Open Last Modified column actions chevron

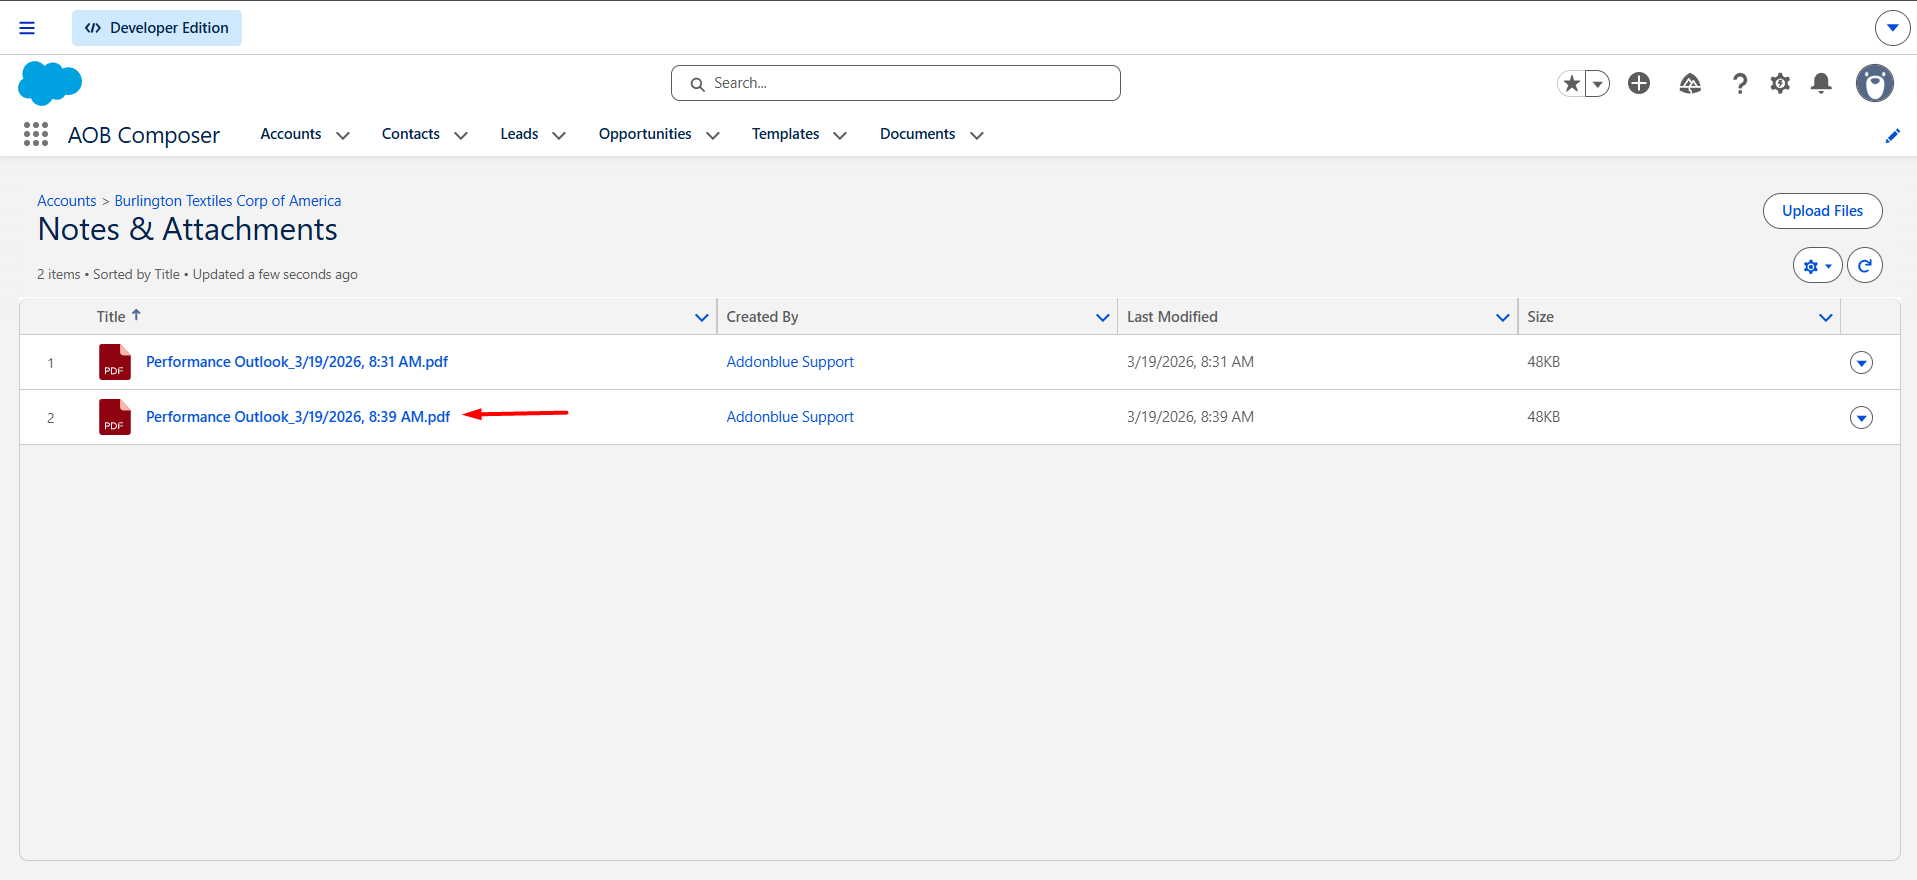tap(1503, 317)
